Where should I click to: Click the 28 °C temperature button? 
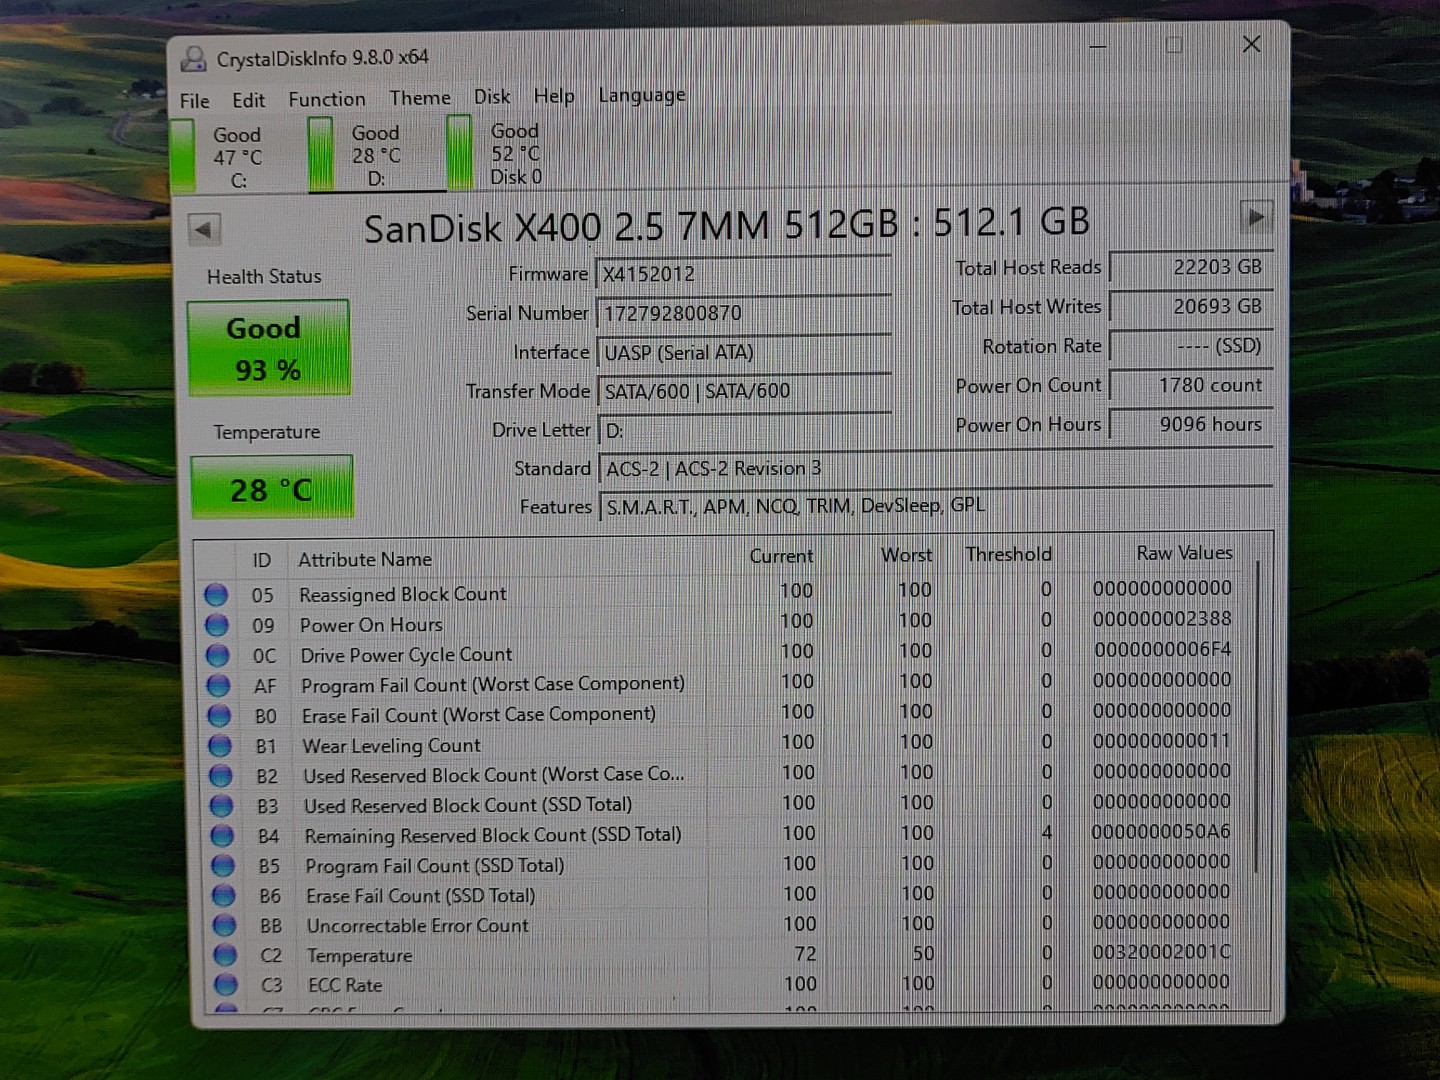271,488
